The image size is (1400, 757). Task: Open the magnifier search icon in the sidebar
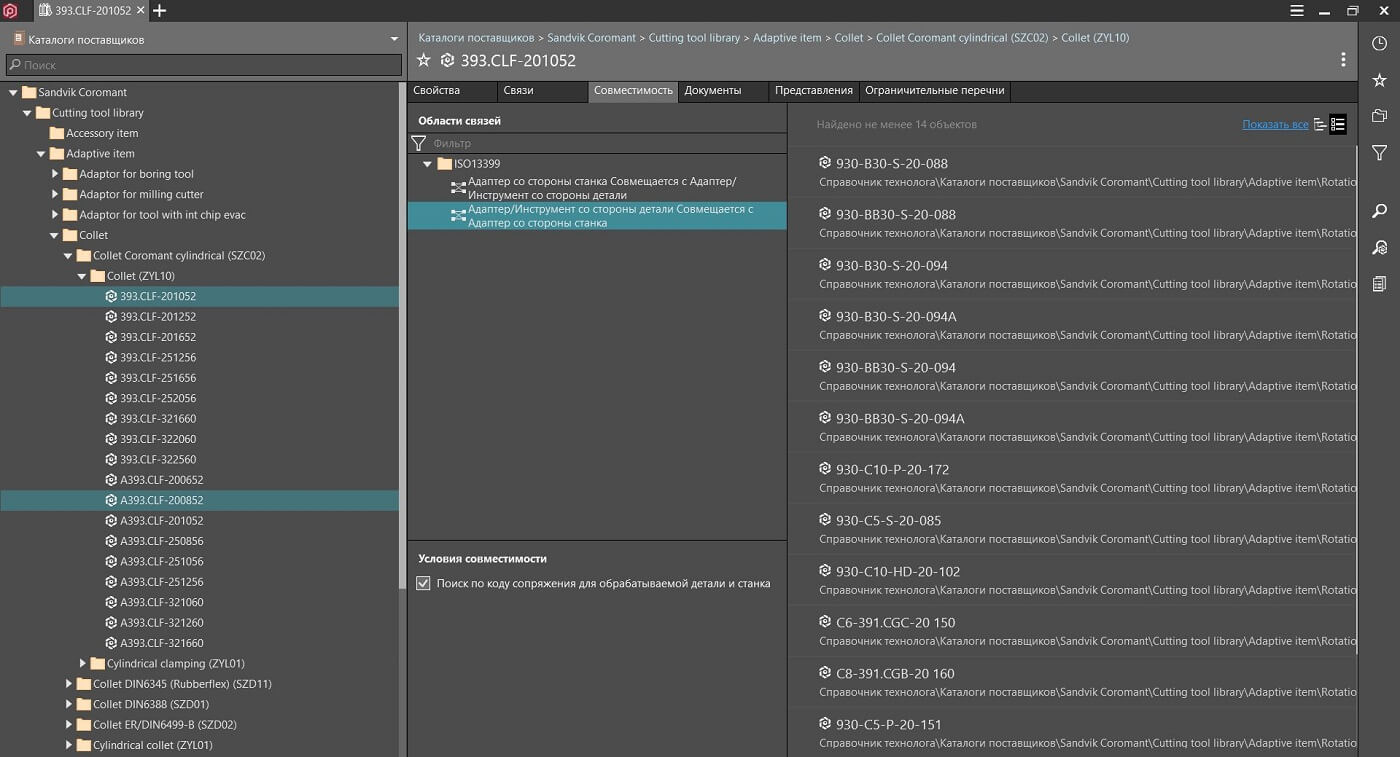1379,211
